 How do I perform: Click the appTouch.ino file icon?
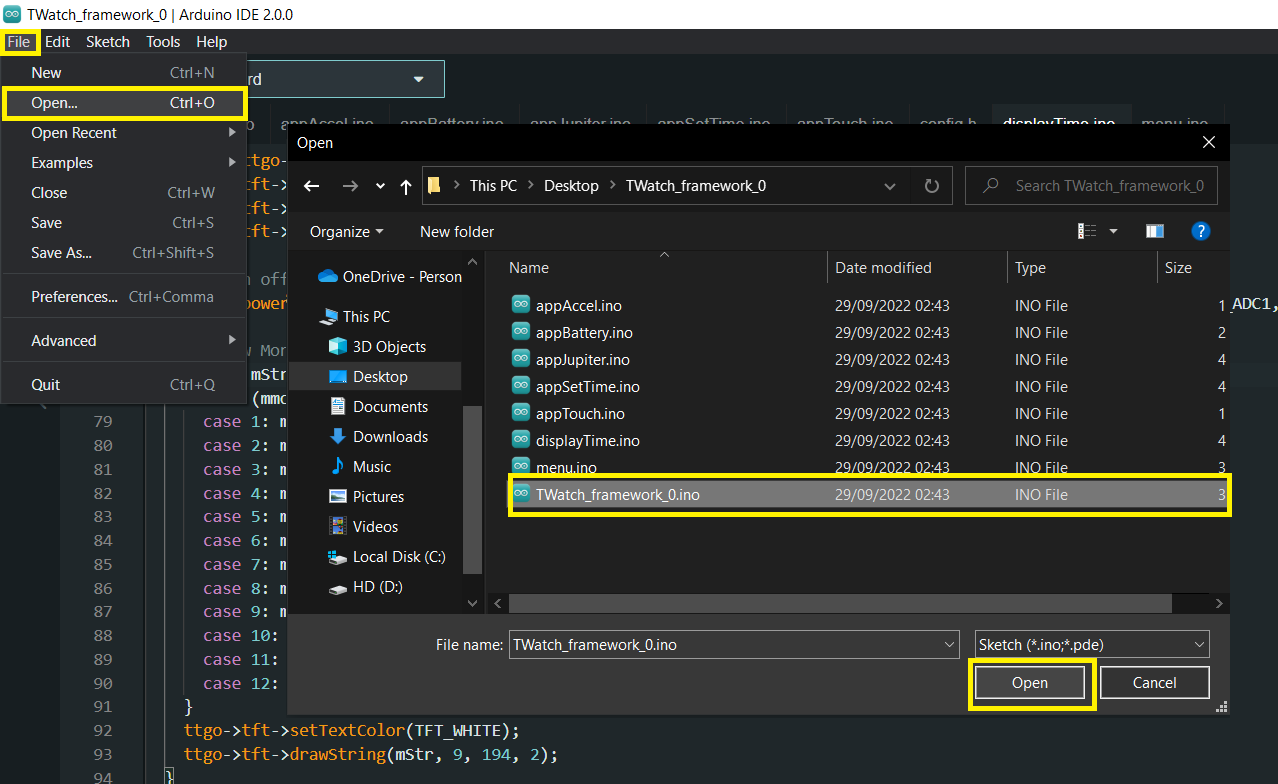[520, 413]
